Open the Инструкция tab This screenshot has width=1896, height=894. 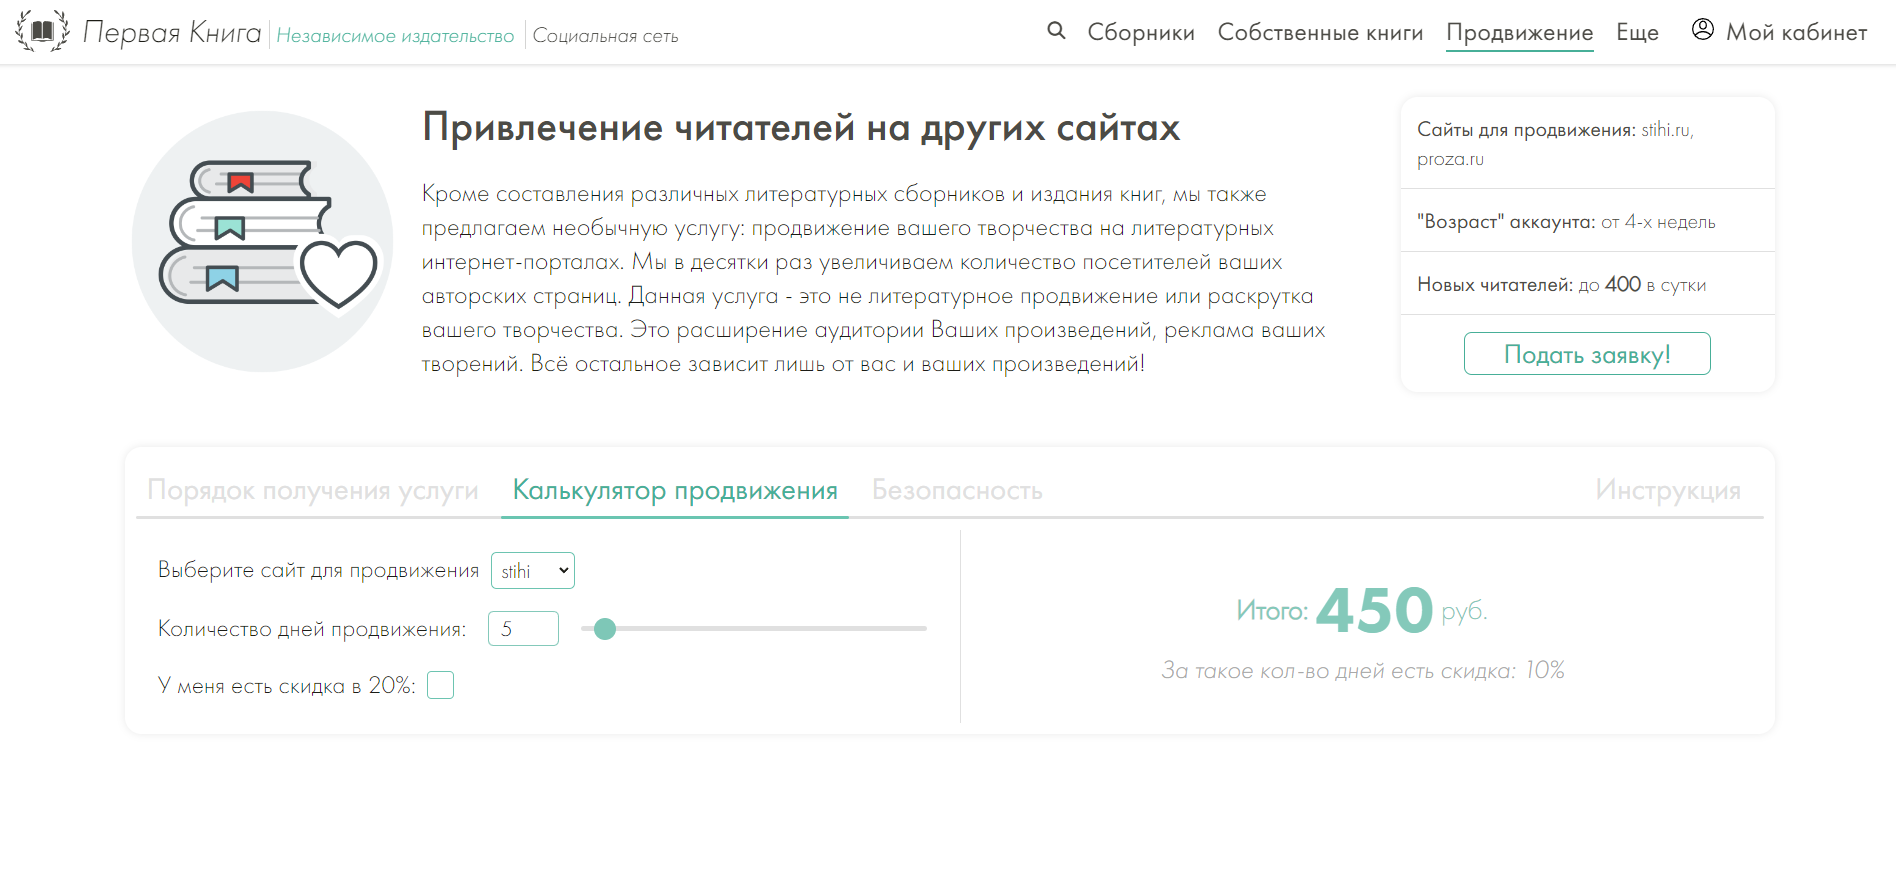(1667, 490)
